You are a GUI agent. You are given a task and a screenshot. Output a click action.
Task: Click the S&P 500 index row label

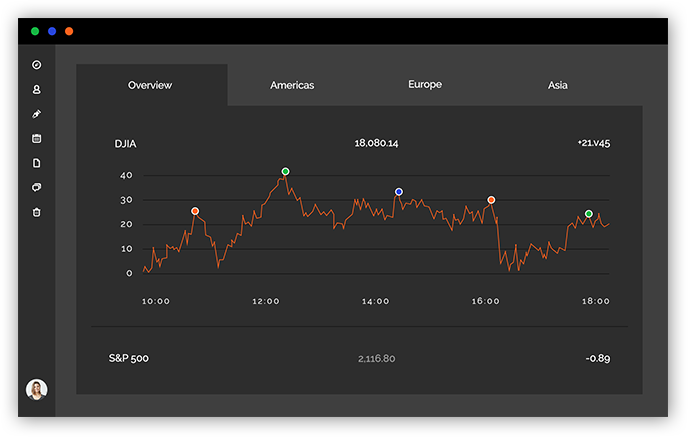click(129, 358)
